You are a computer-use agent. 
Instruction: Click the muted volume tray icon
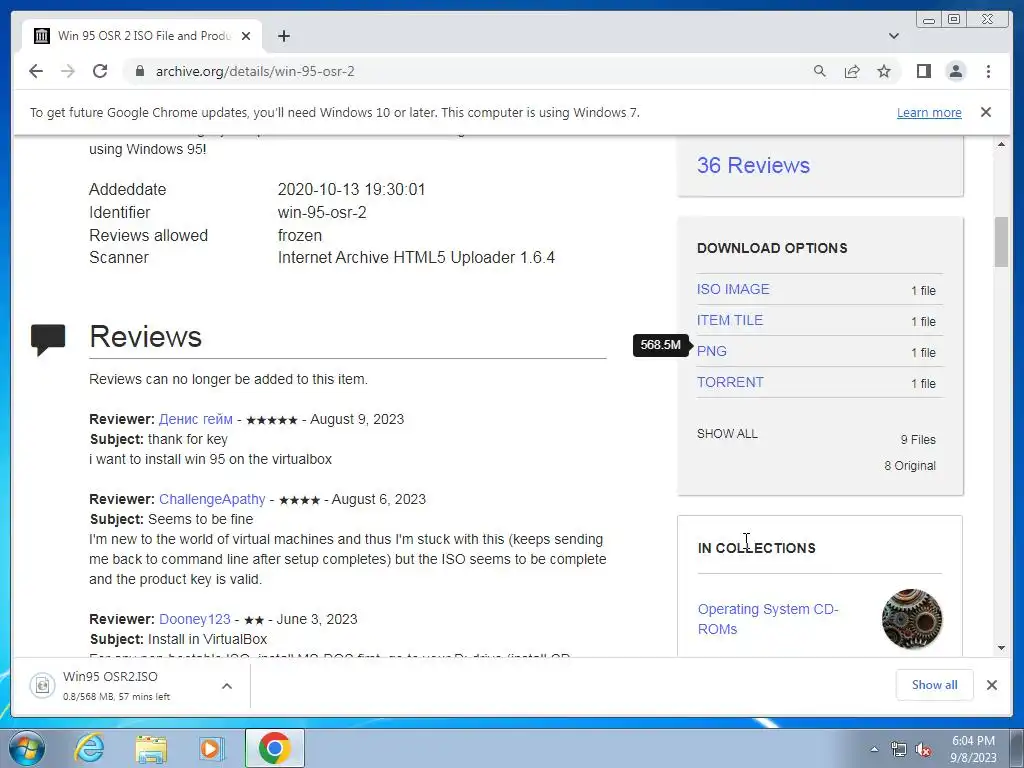click(x=923, y=750)
